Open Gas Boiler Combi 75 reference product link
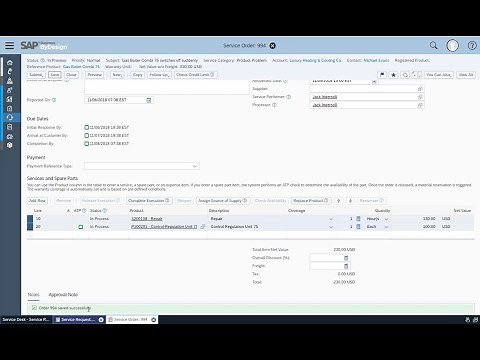The width and height of the screenshot is (480, 360). point(81,67)
